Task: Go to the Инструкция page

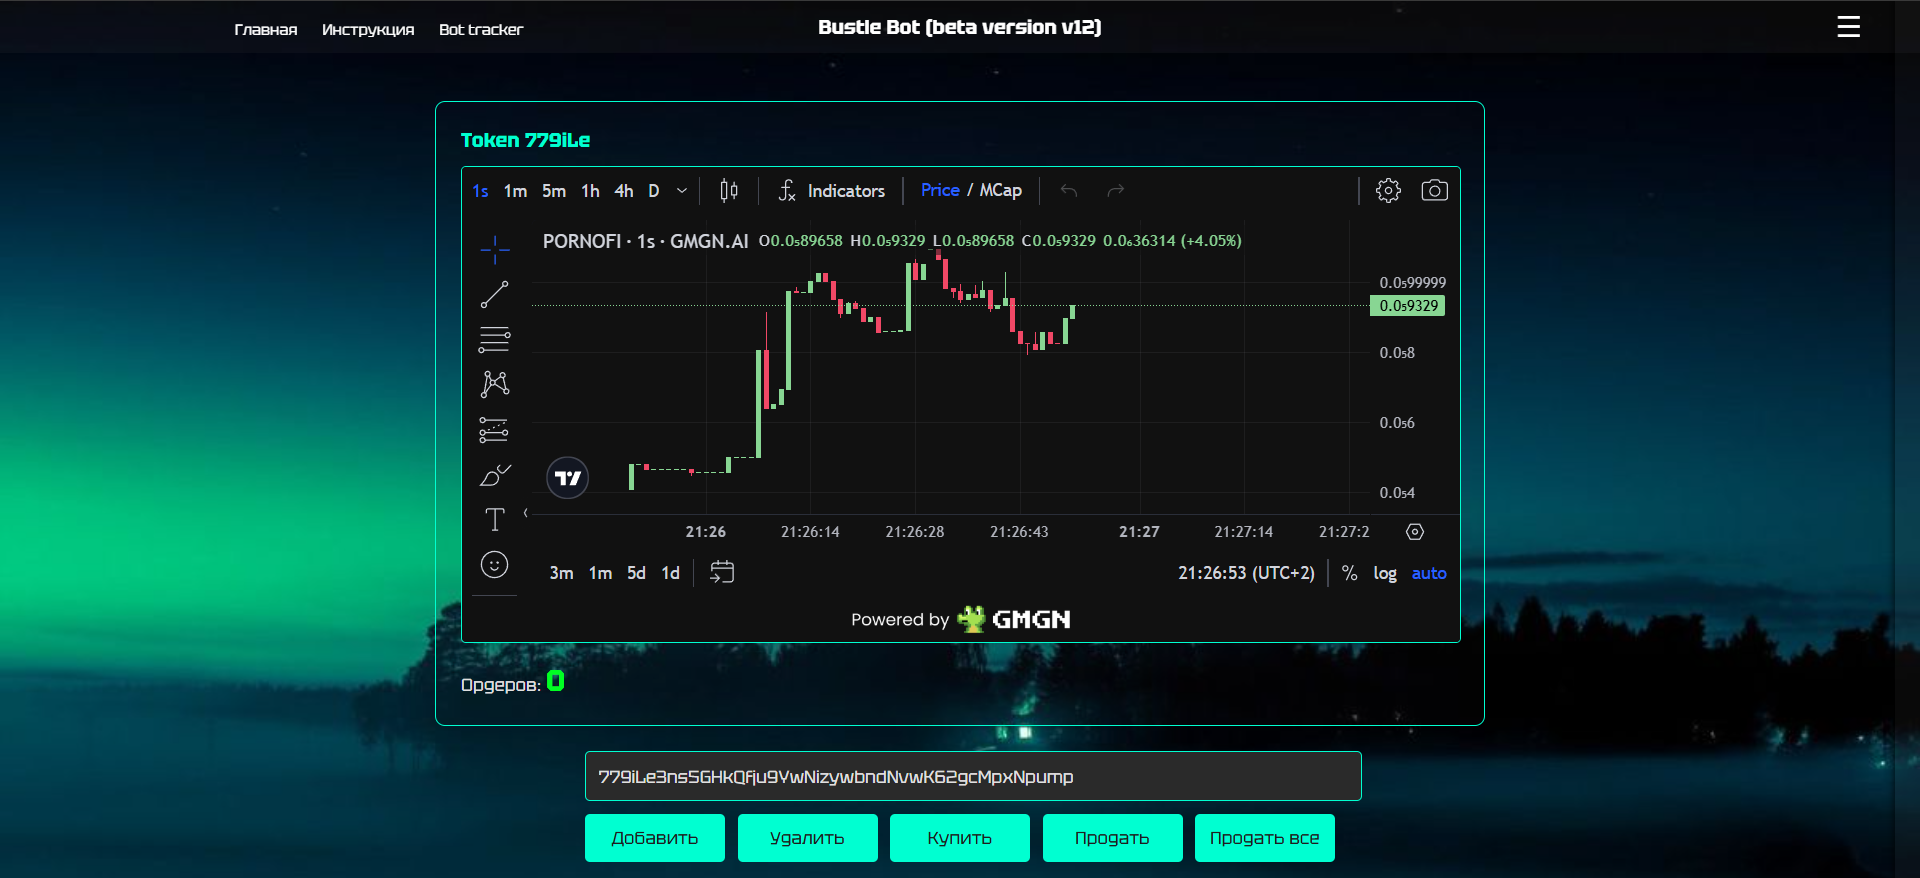Action: click(x=367, y=30)
